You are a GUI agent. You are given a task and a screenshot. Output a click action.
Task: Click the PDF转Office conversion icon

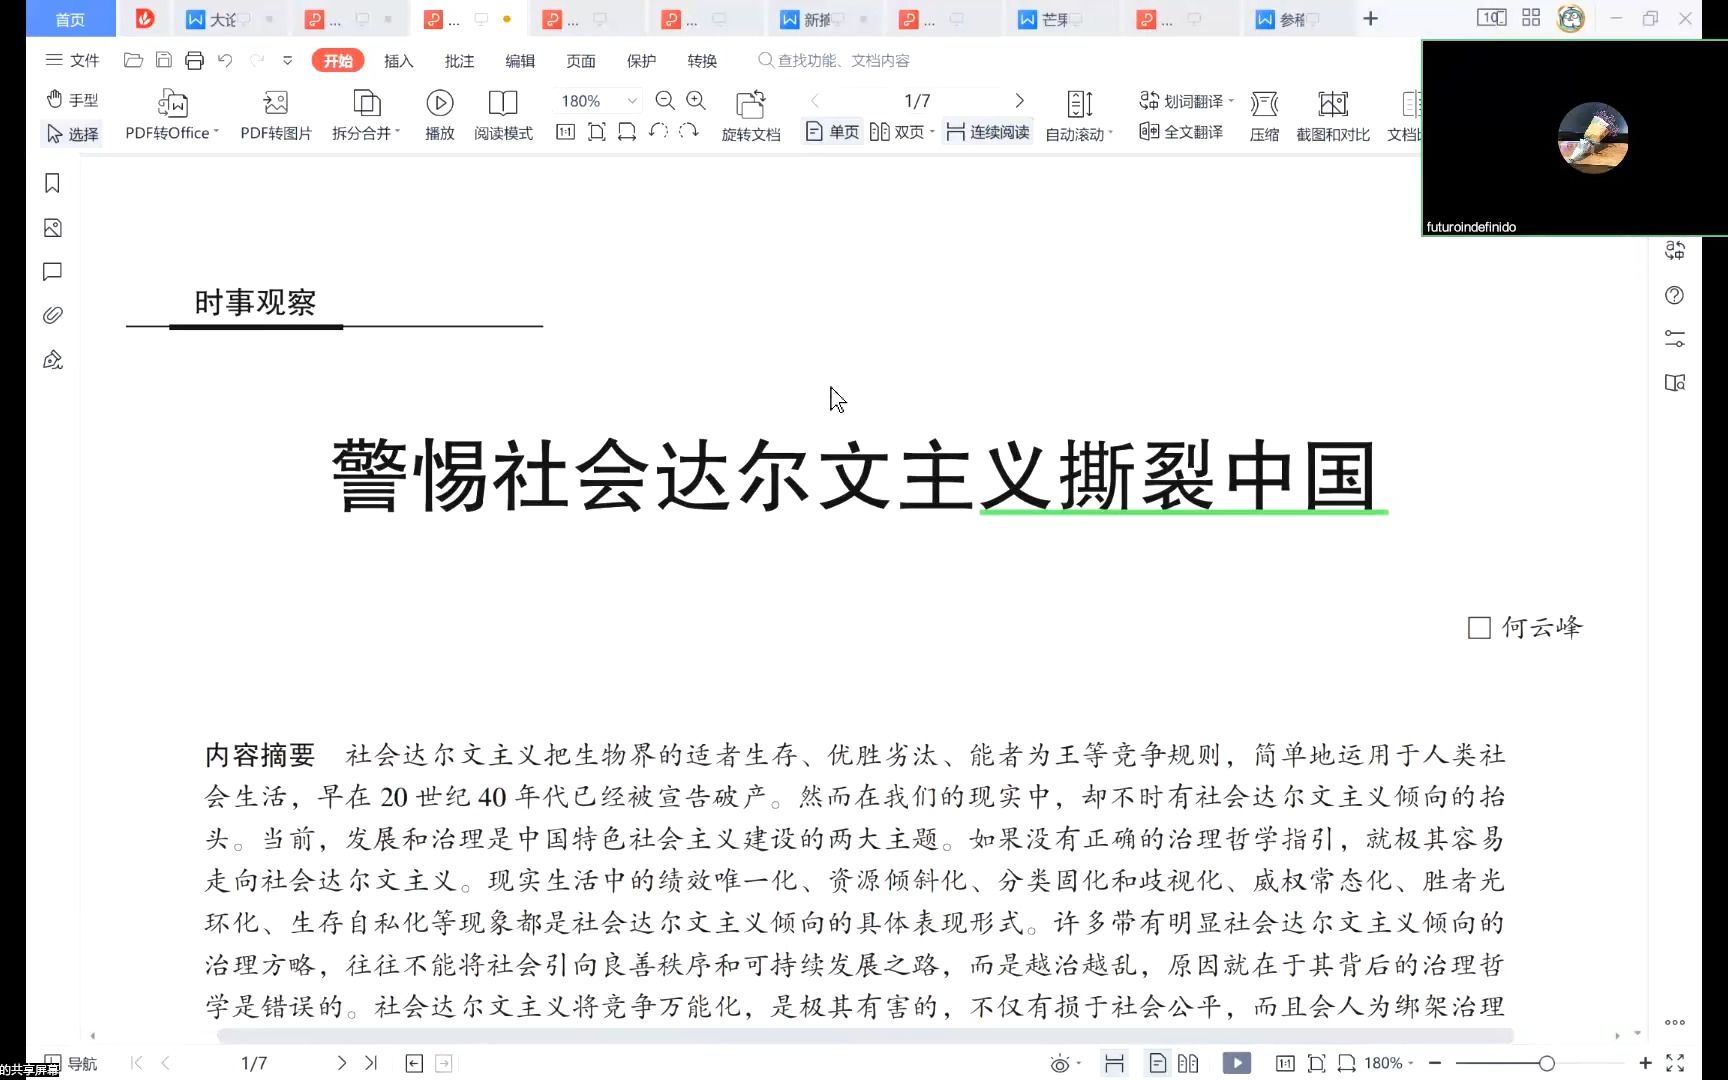[172, 103]
